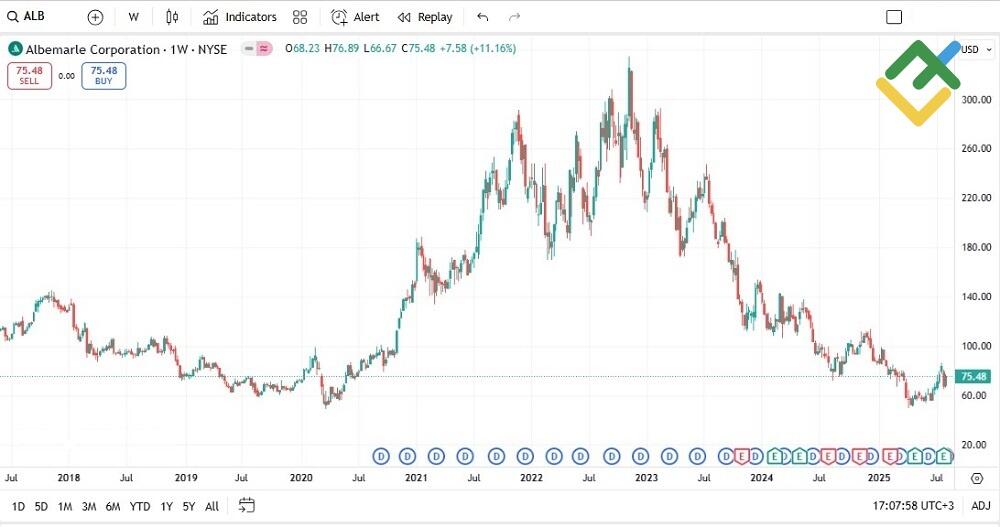
Task: Click the 75.48 BUY button
Action: 104,76
